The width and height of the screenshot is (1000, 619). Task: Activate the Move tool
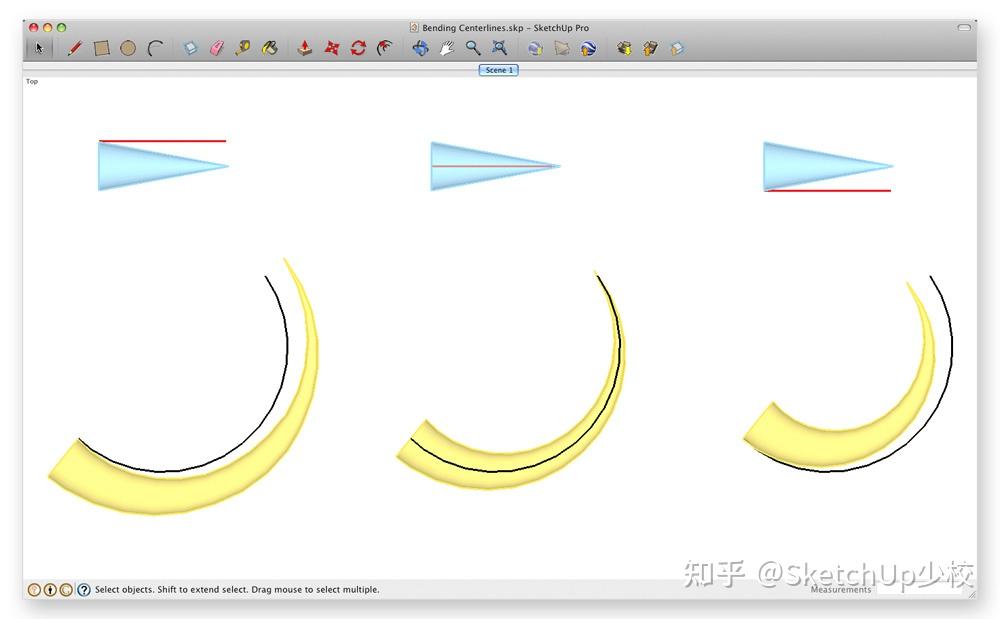(332, 47)
